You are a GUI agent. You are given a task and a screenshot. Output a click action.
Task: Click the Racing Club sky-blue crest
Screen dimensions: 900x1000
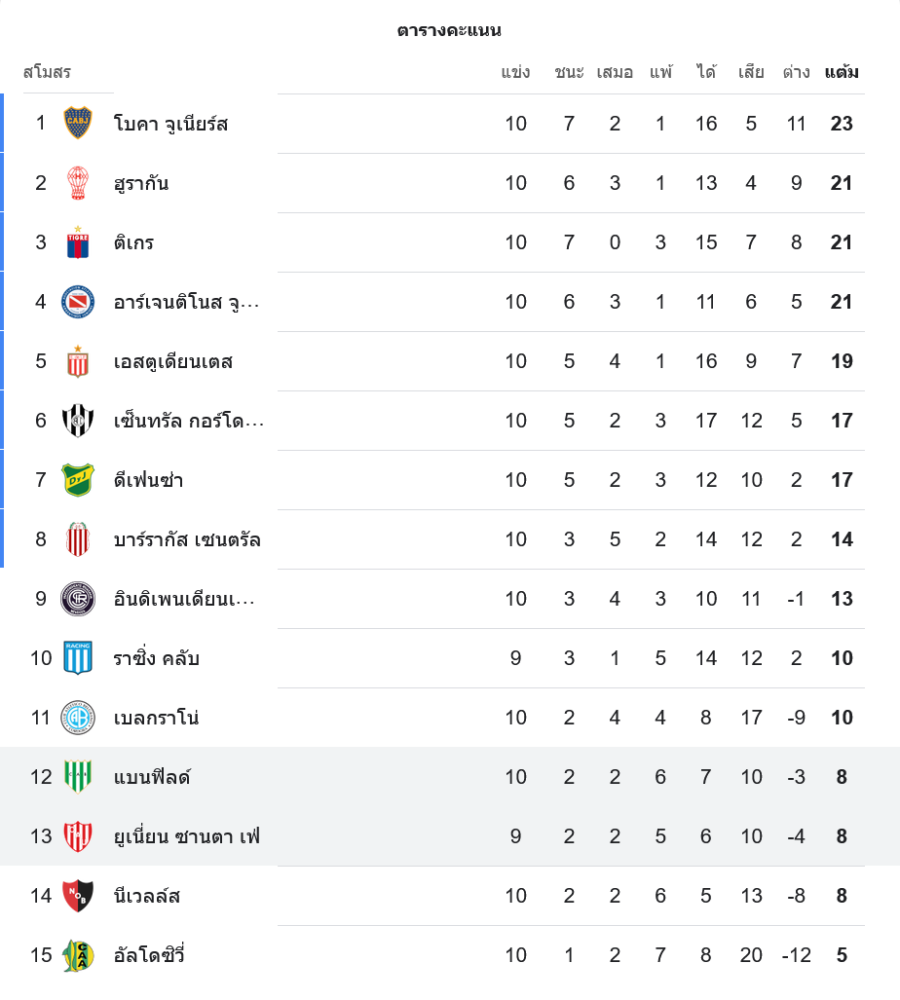[78, 658]
